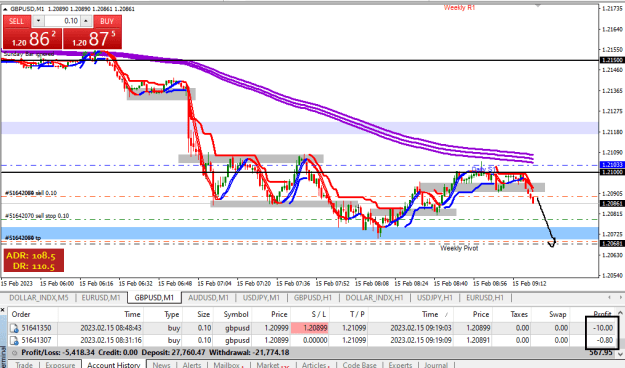Open the Articles terminal tab
This screenshot has width=625, height=368.
(316, 364)
